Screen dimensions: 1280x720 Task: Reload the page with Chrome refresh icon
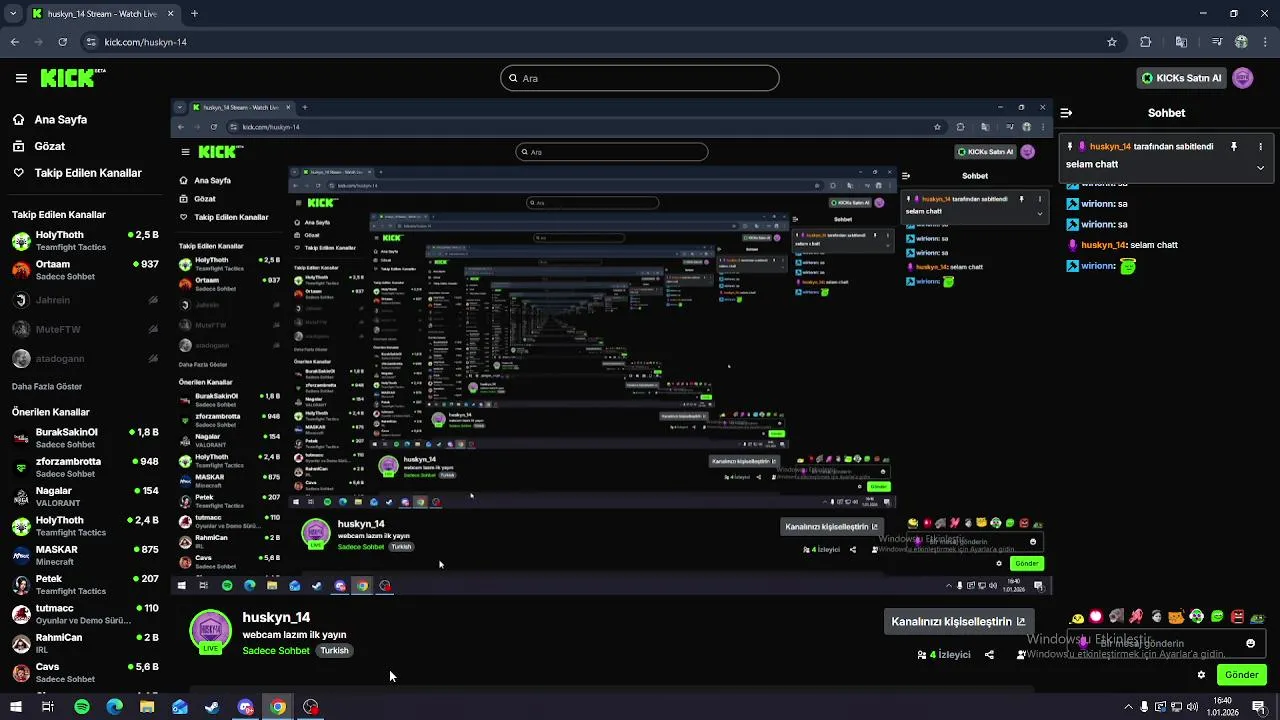63,42
